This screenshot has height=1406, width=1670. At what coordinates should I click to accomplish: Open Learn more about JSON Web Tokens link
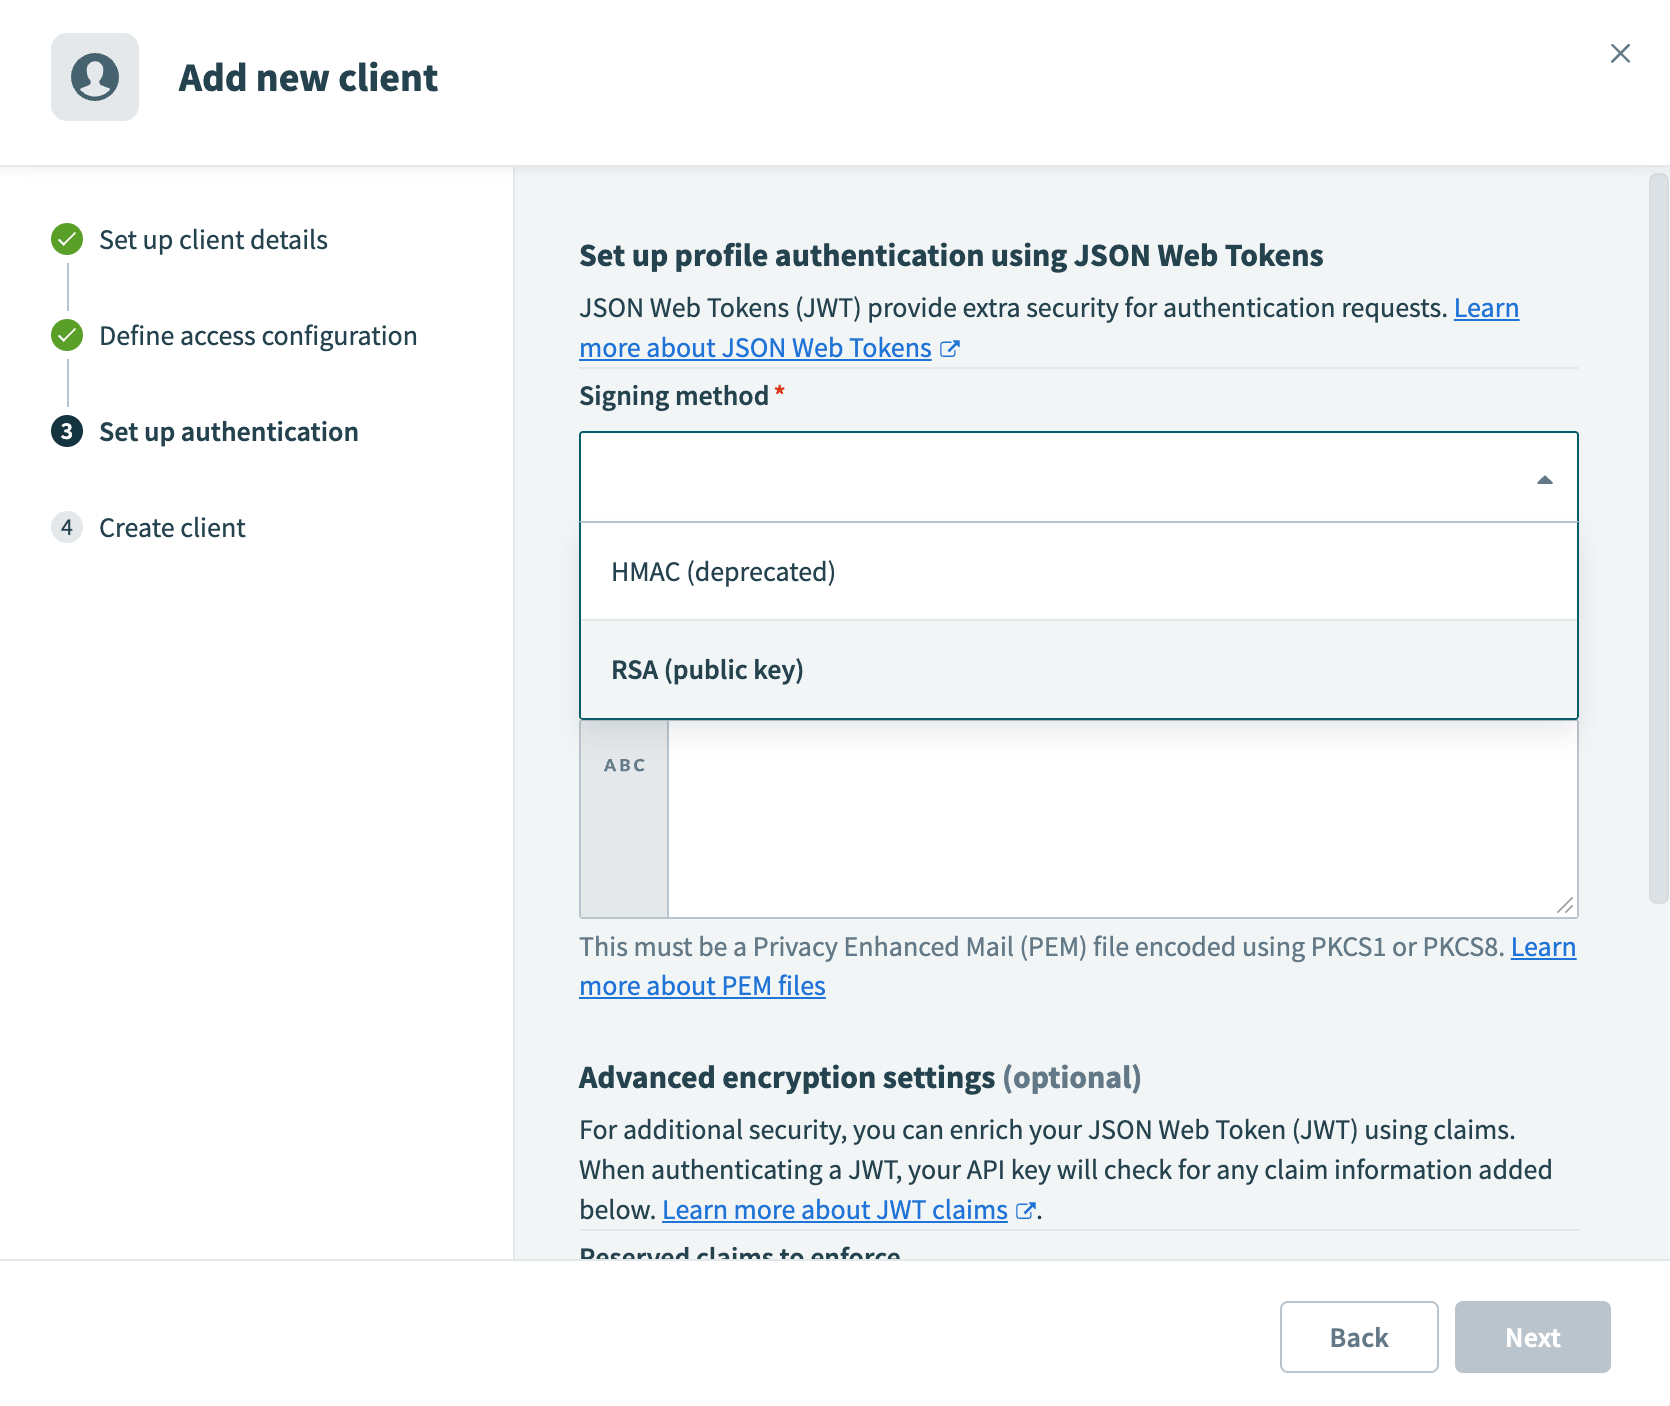point(755,347)
